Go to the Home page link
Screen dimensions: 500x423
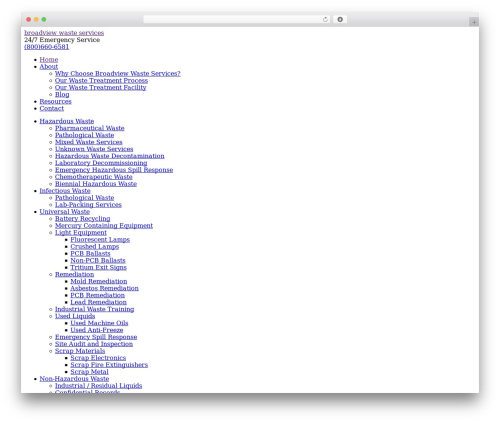49,60
